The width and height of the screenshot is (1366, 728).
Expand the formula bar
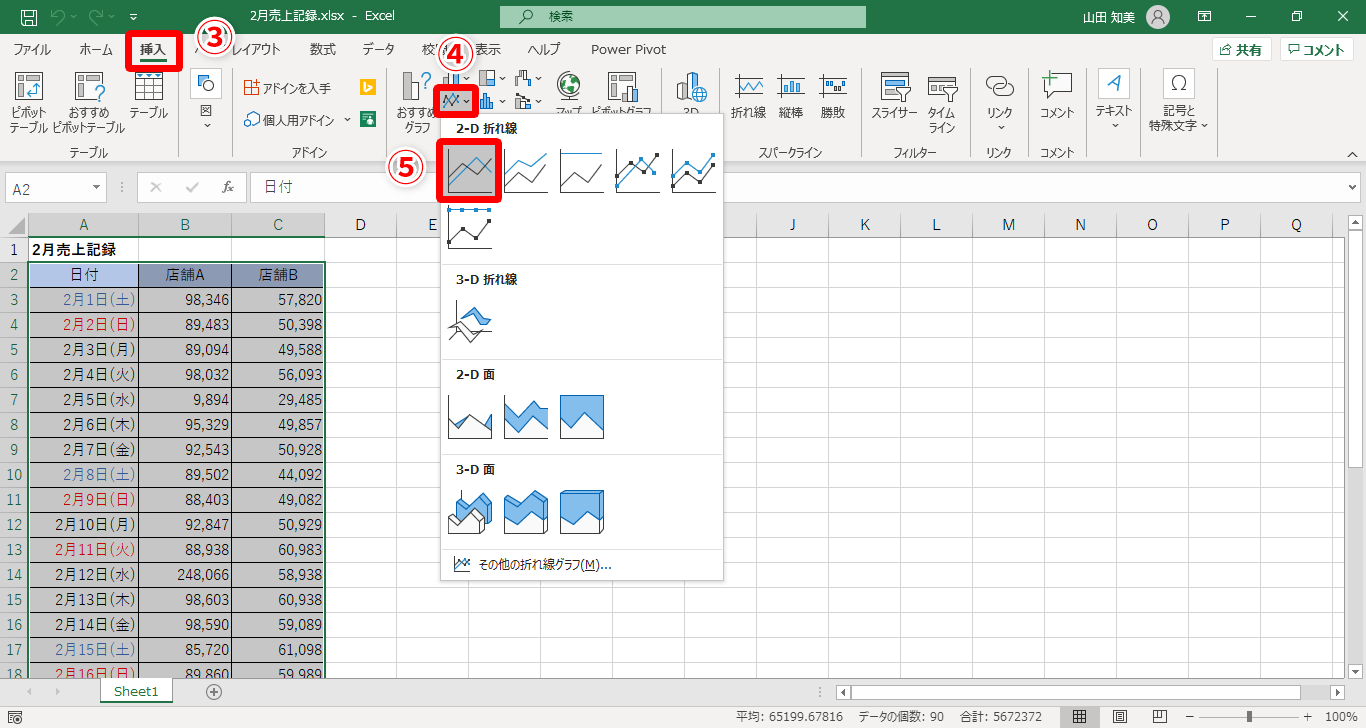click(1353, 188)
